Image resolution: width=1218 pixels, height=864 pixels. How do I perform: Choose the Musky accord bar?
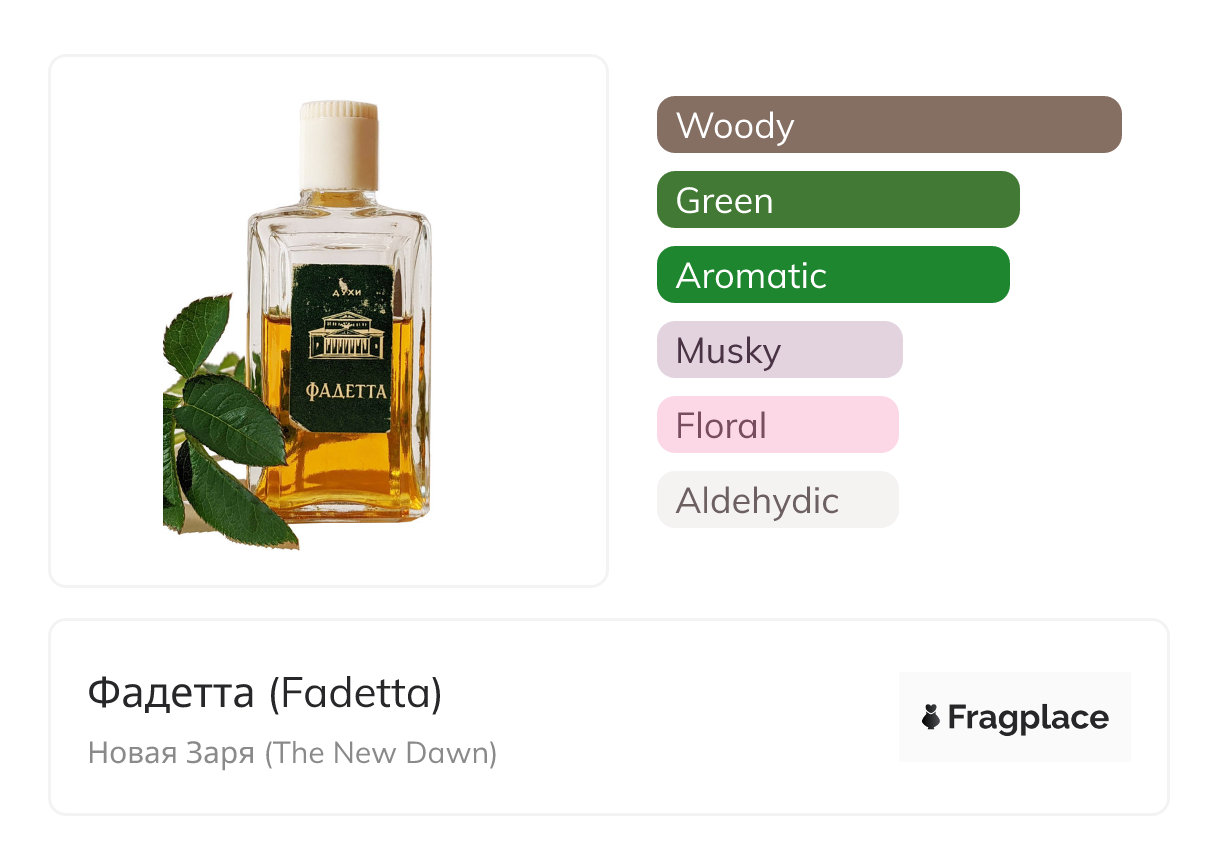[x=779, y=350]
